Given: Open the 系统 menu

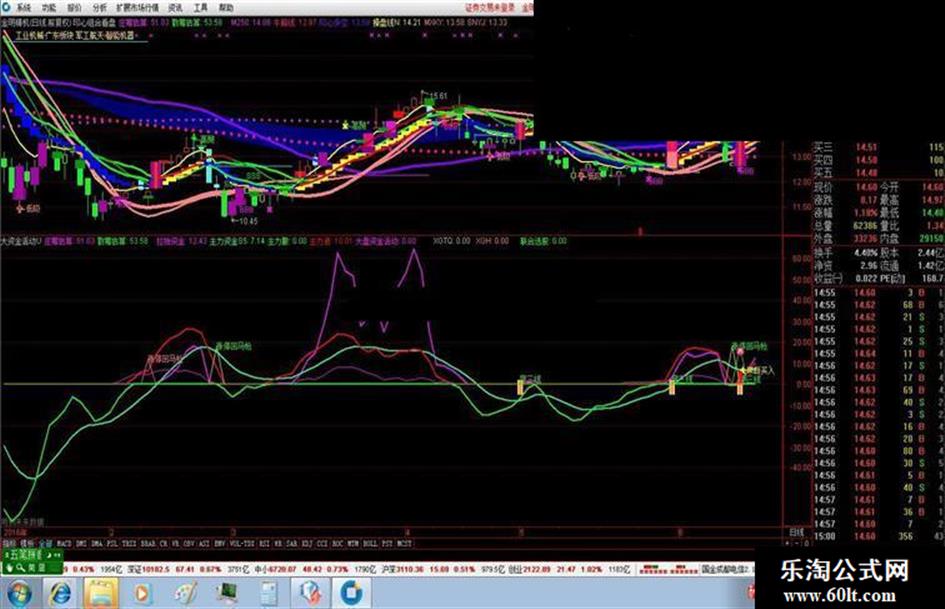Looking at the screenshot, I should (x=24, y=8).
